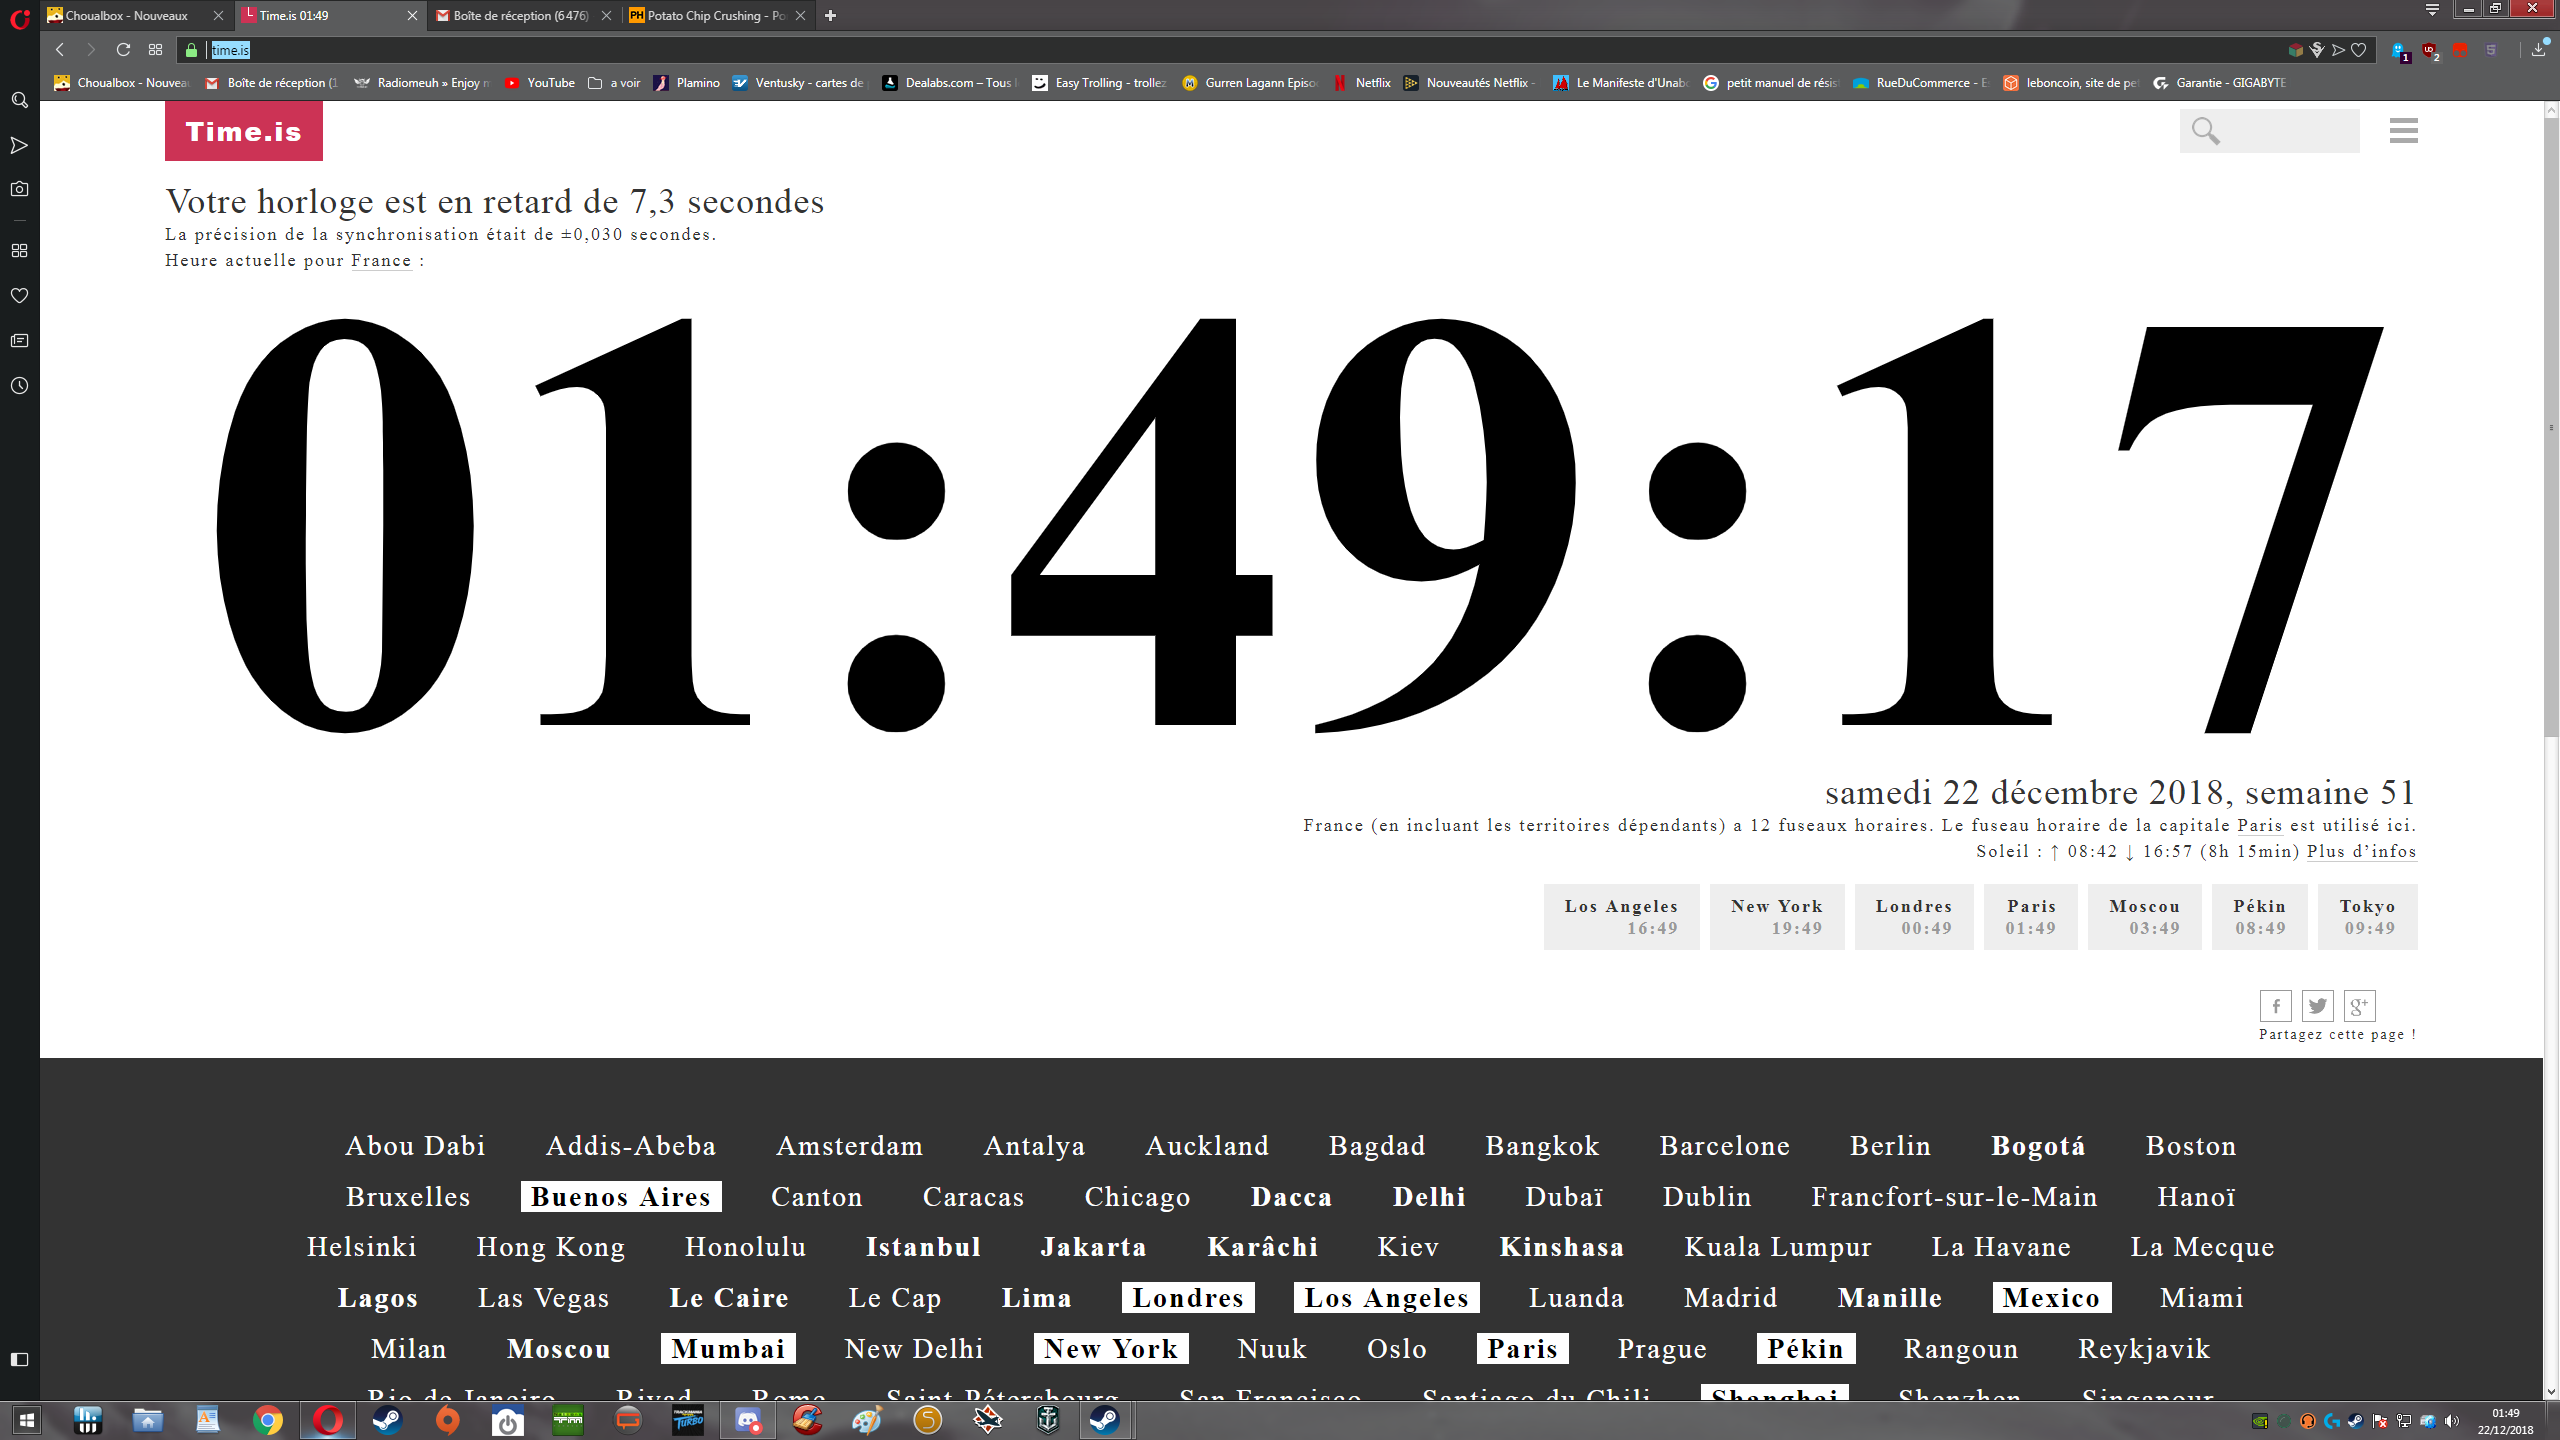Open Opera sidebar news icon

coord(19,341)
